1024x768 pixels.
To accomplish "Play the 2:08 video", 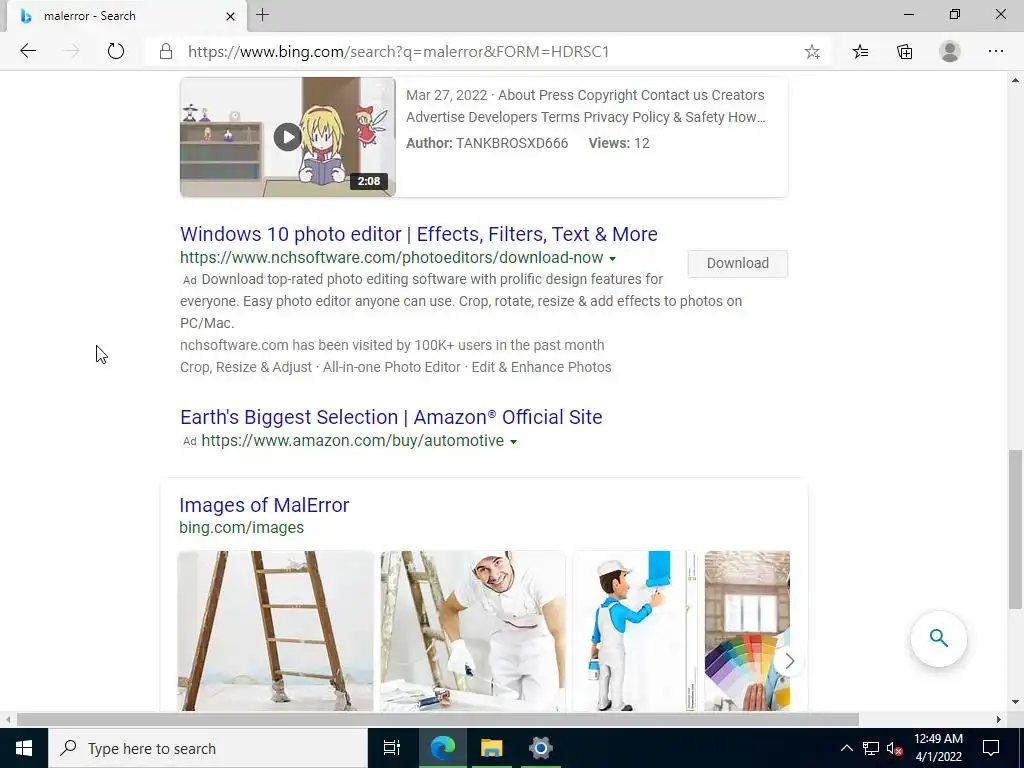I will pos(287,137).
